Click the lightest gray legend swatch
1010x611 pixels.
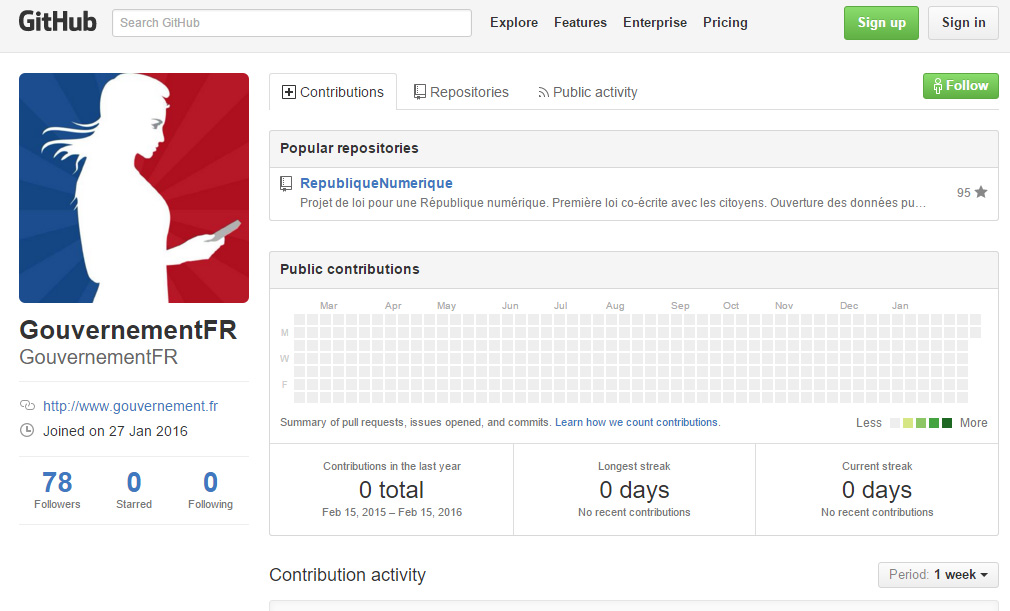click(x=895, y=423)
